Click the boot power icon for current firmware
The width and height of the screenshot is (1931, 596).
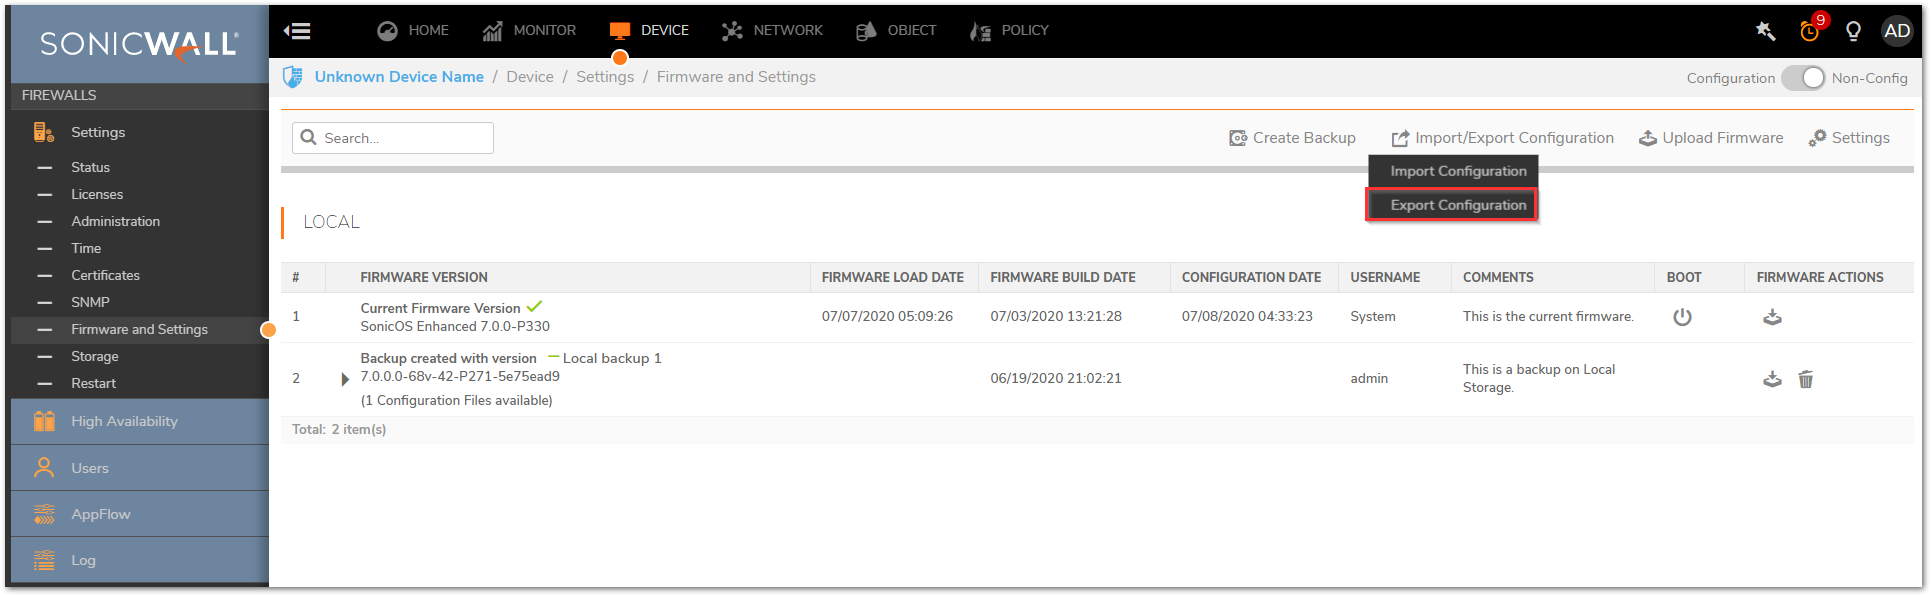point(1682,317)
